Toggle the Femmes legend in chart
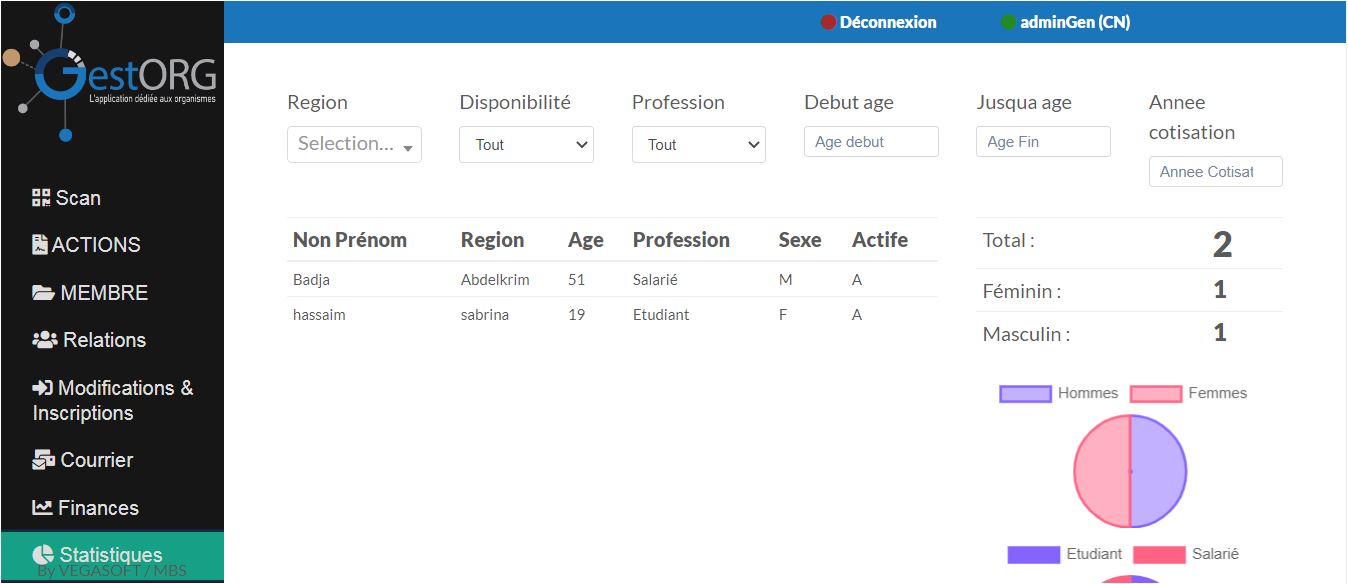 pyautogui.click(x=1189, y=393)
